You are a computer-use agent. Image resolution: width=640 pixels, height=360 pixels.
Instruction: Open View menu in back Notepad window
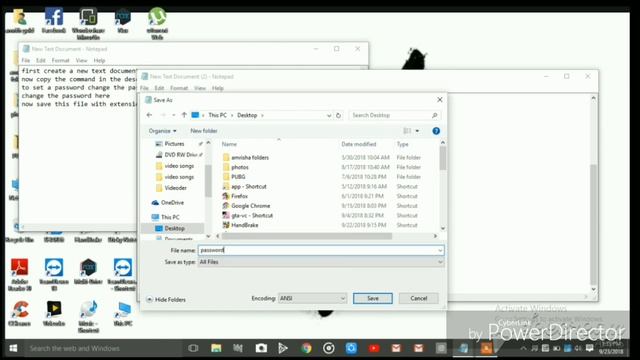[81, 60]
